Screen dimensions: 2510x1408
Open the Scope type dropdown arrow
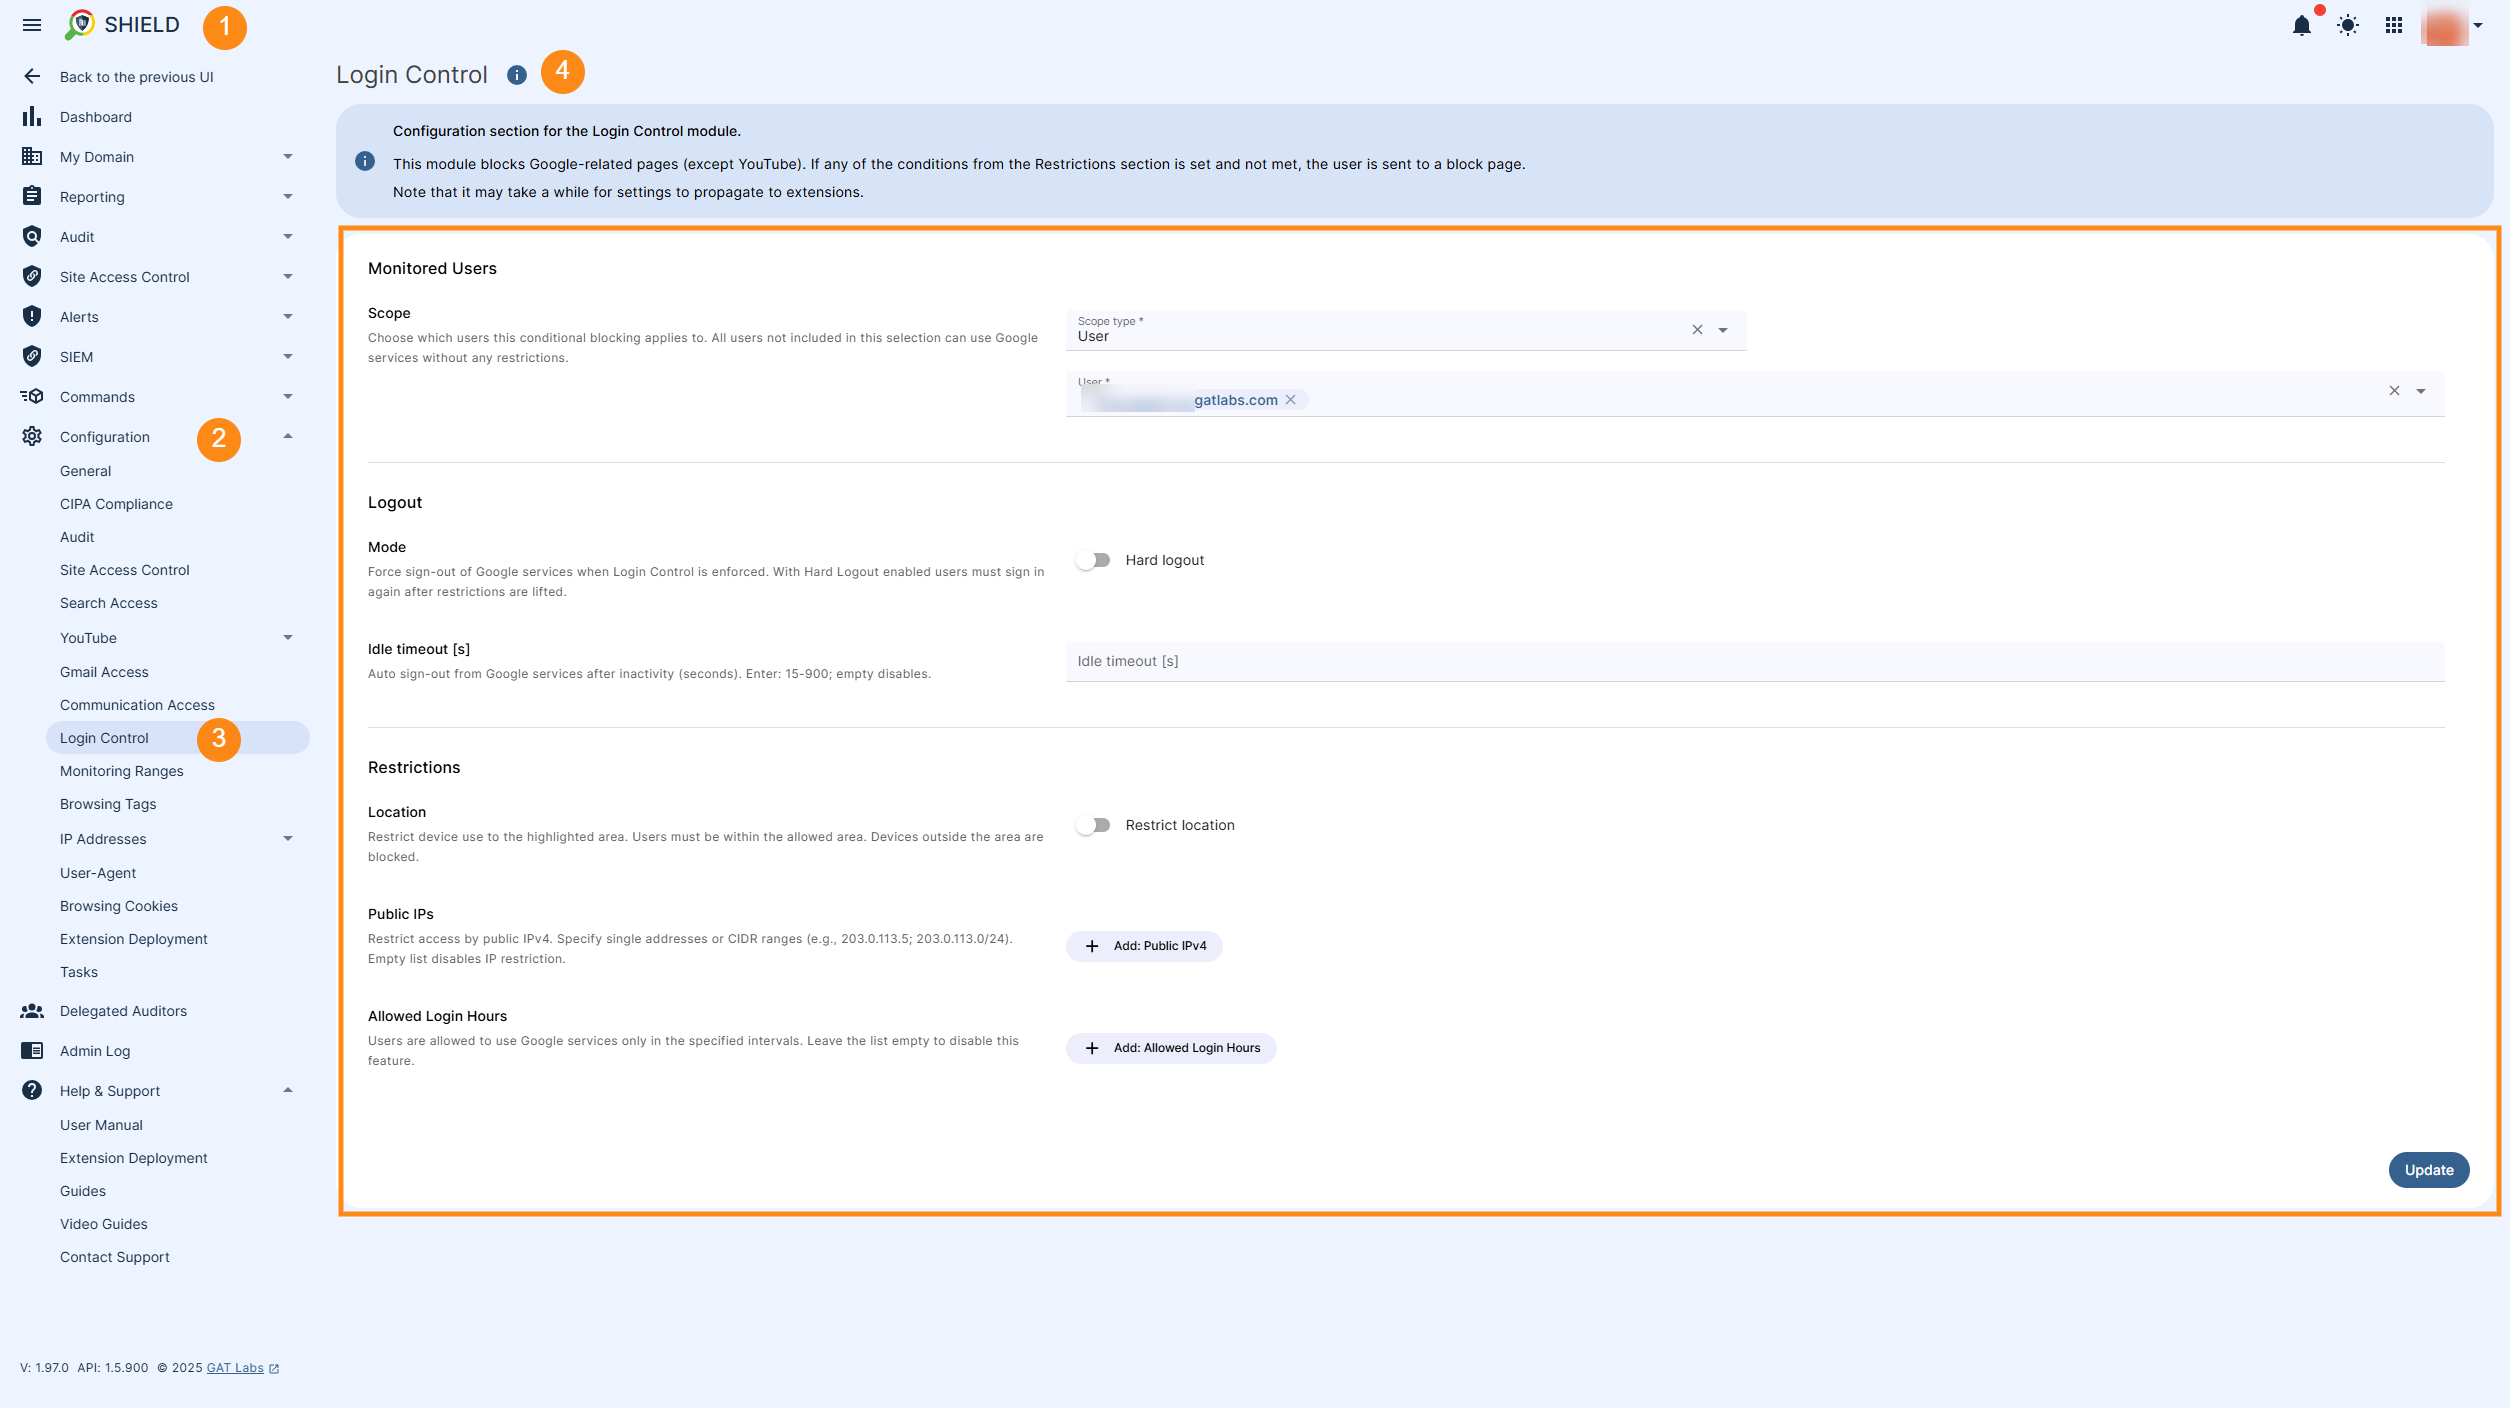click(1723, 331)
